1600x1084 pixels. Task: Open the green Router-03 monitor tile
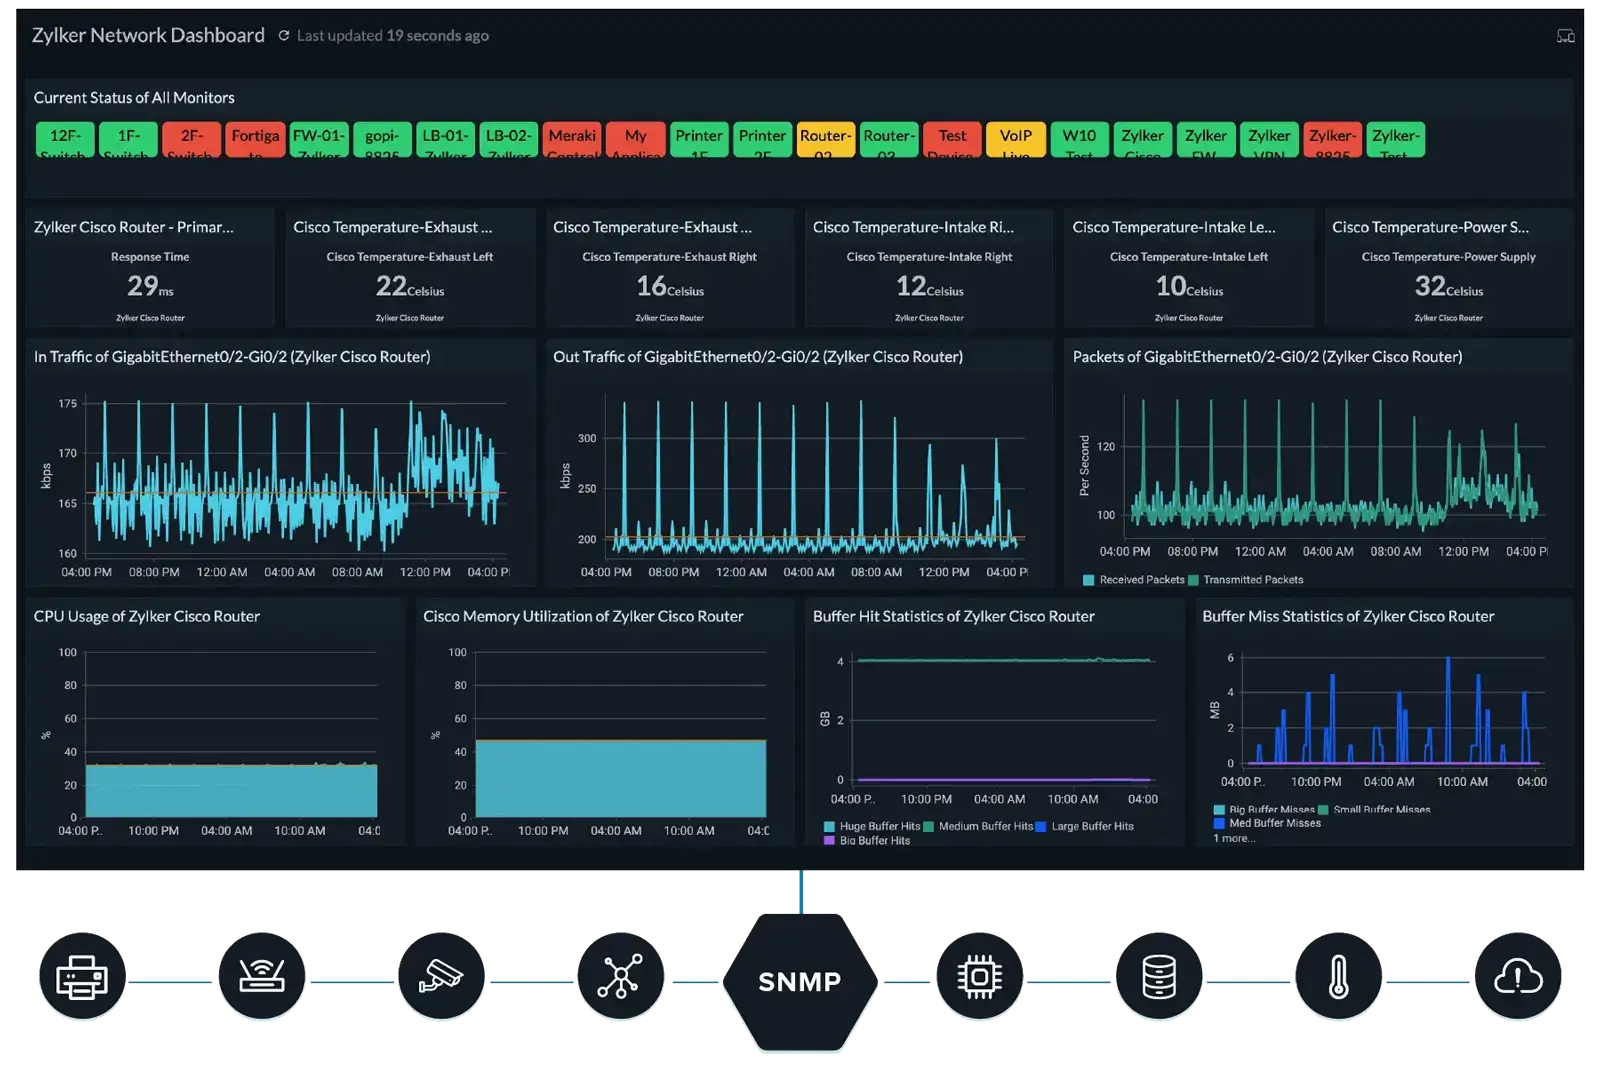pyautogui.click(x=889, y=140)
